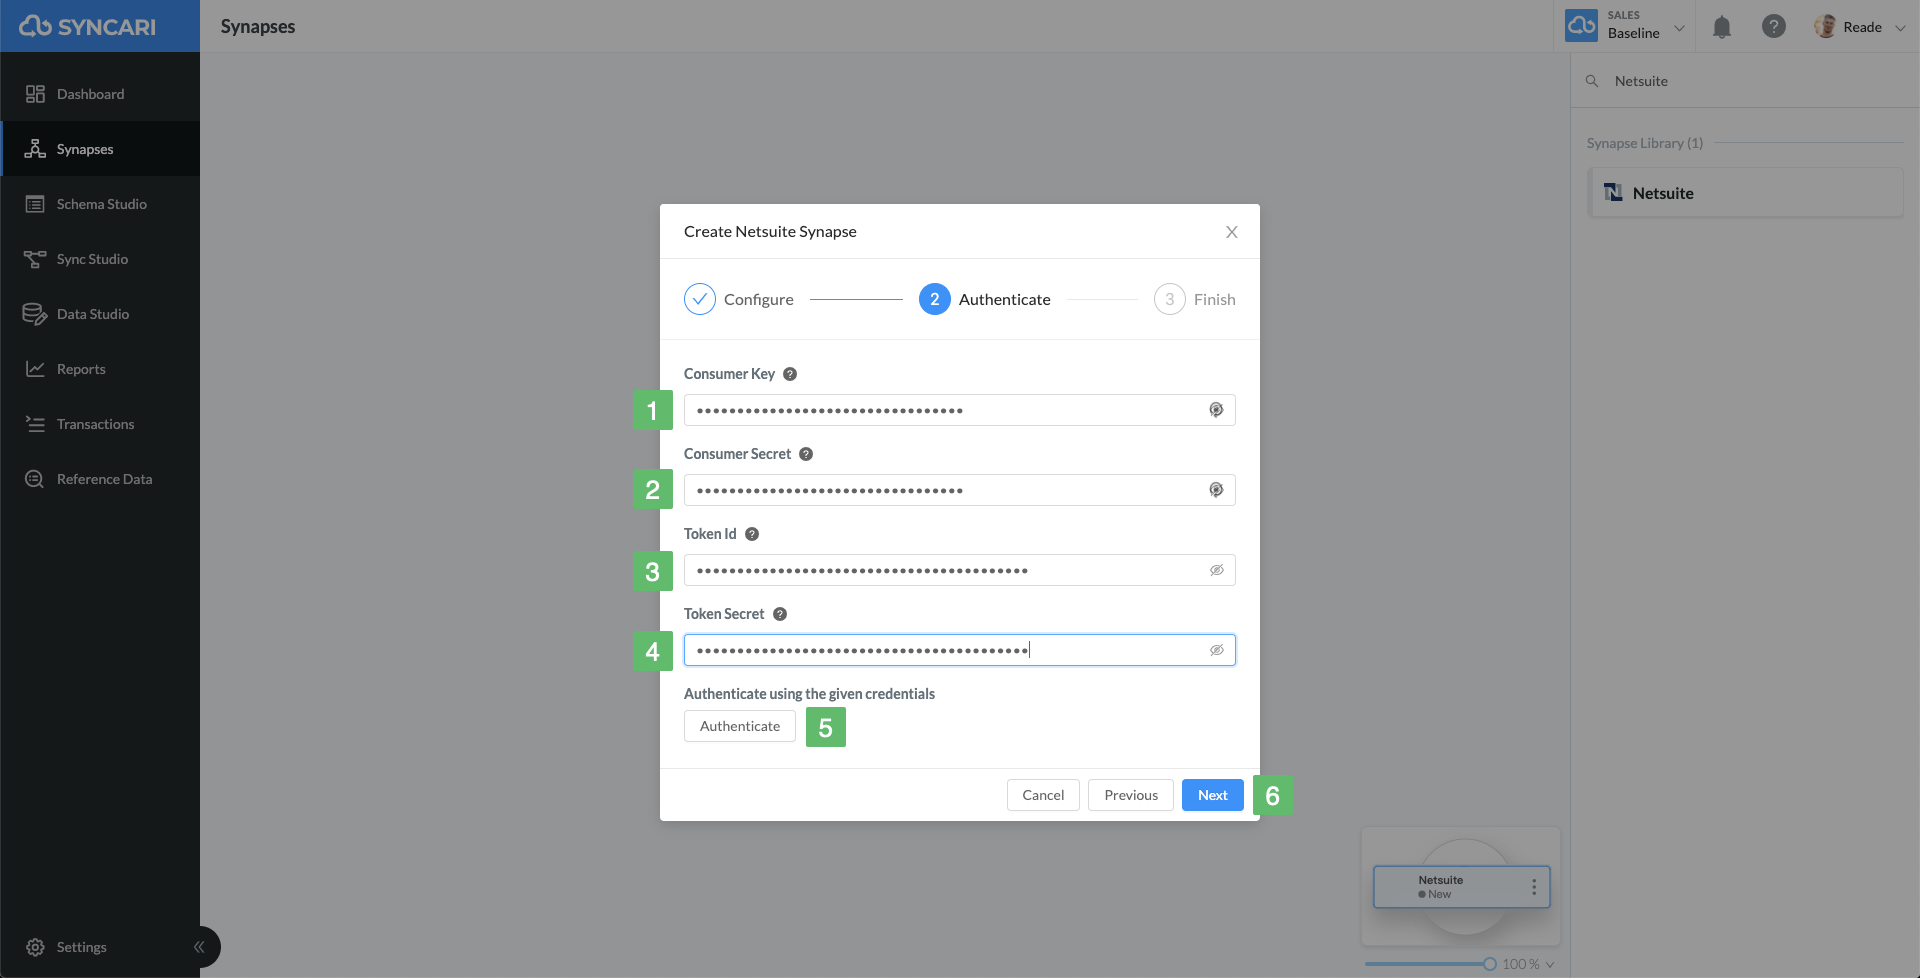This screenshot has width=1920, height=978.
Task: Show help for Token Id
Action: pos(752,534)
